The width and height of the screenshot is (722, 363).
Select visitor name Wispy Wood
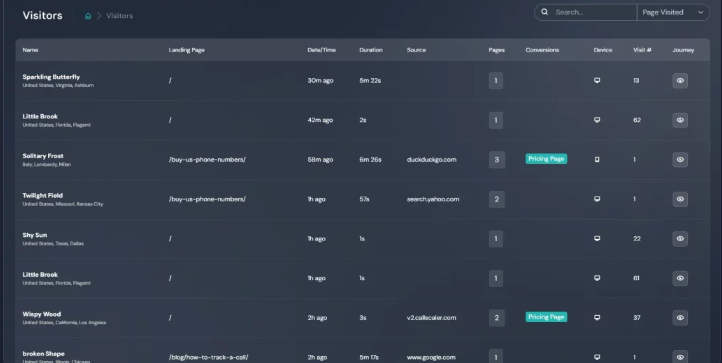[x=41, y=314]
